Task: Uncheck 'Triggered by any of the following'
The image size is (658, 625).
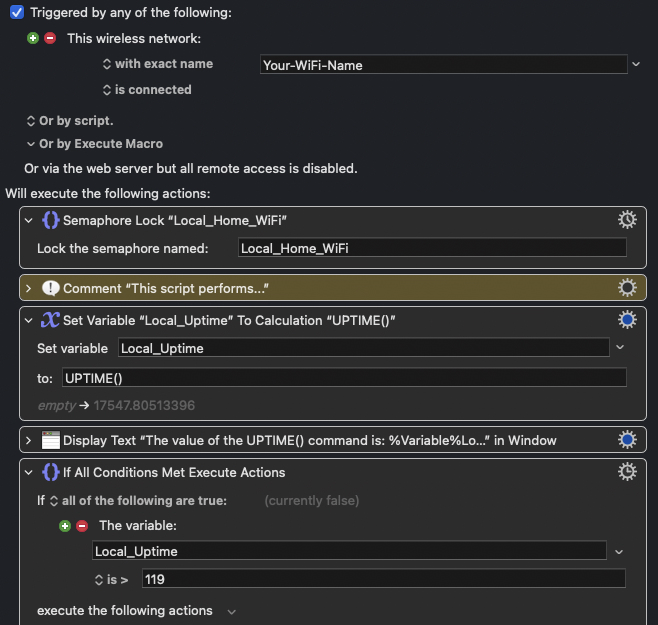Action: coord(17,12)
